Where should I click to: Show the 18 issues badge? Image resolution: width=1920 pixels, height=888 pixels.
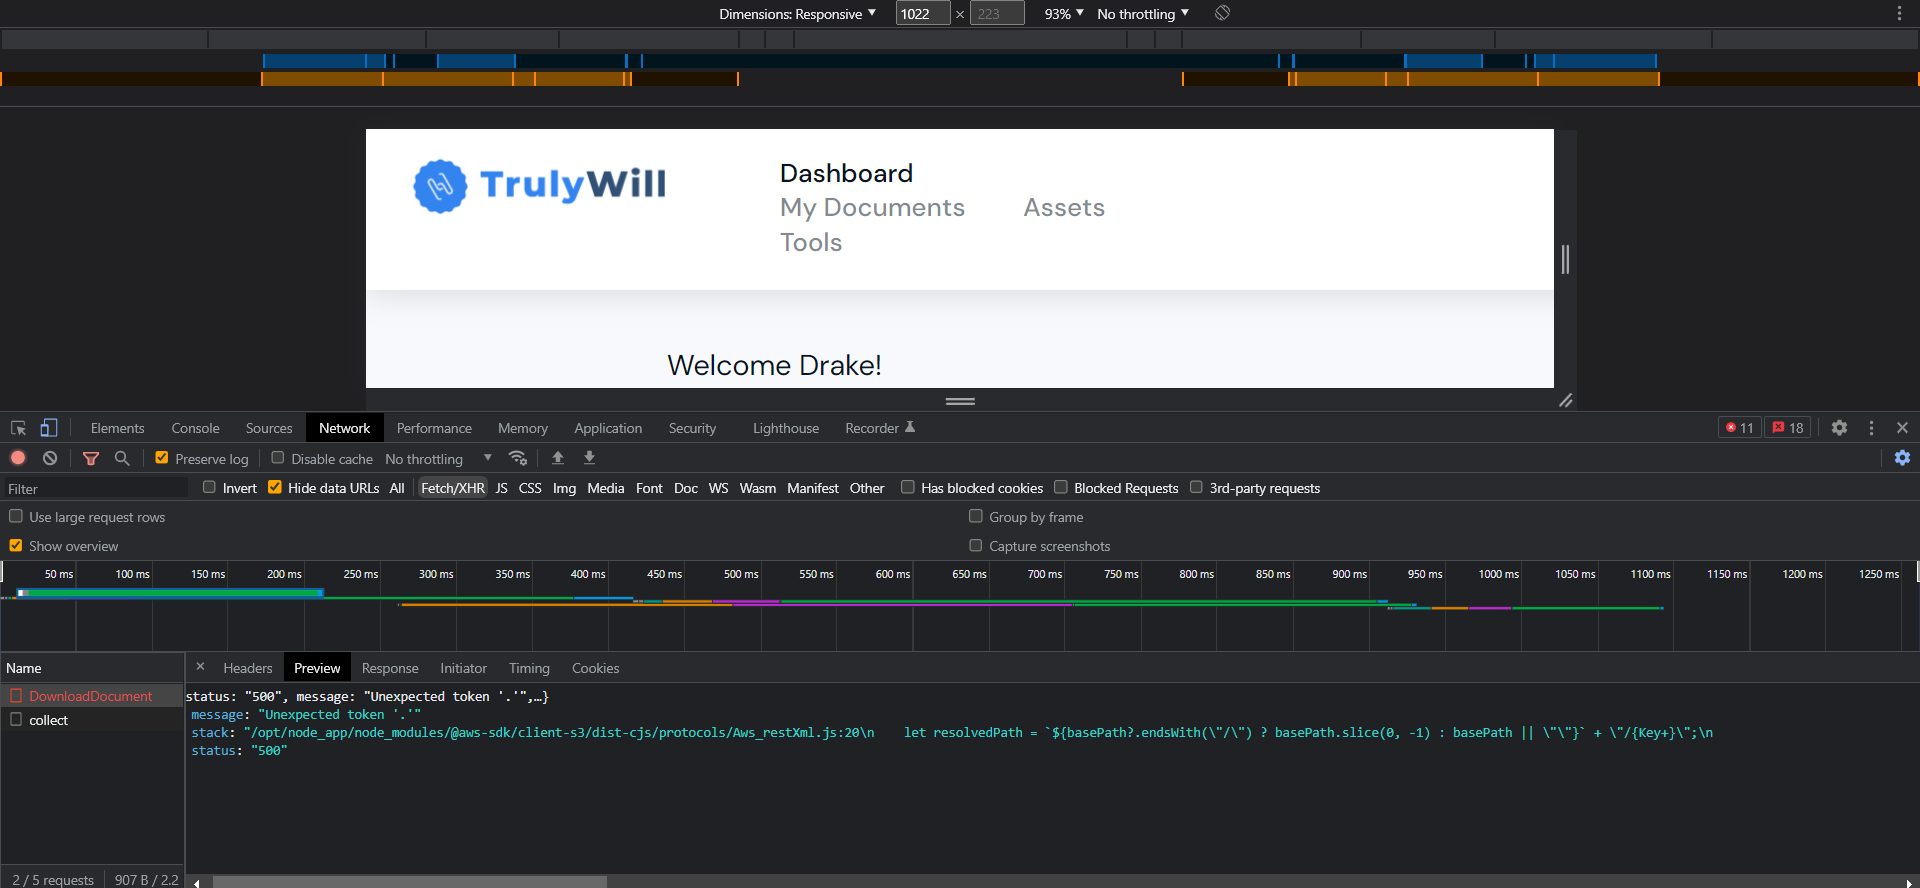pyautogui.click(x=1788, y=428)
